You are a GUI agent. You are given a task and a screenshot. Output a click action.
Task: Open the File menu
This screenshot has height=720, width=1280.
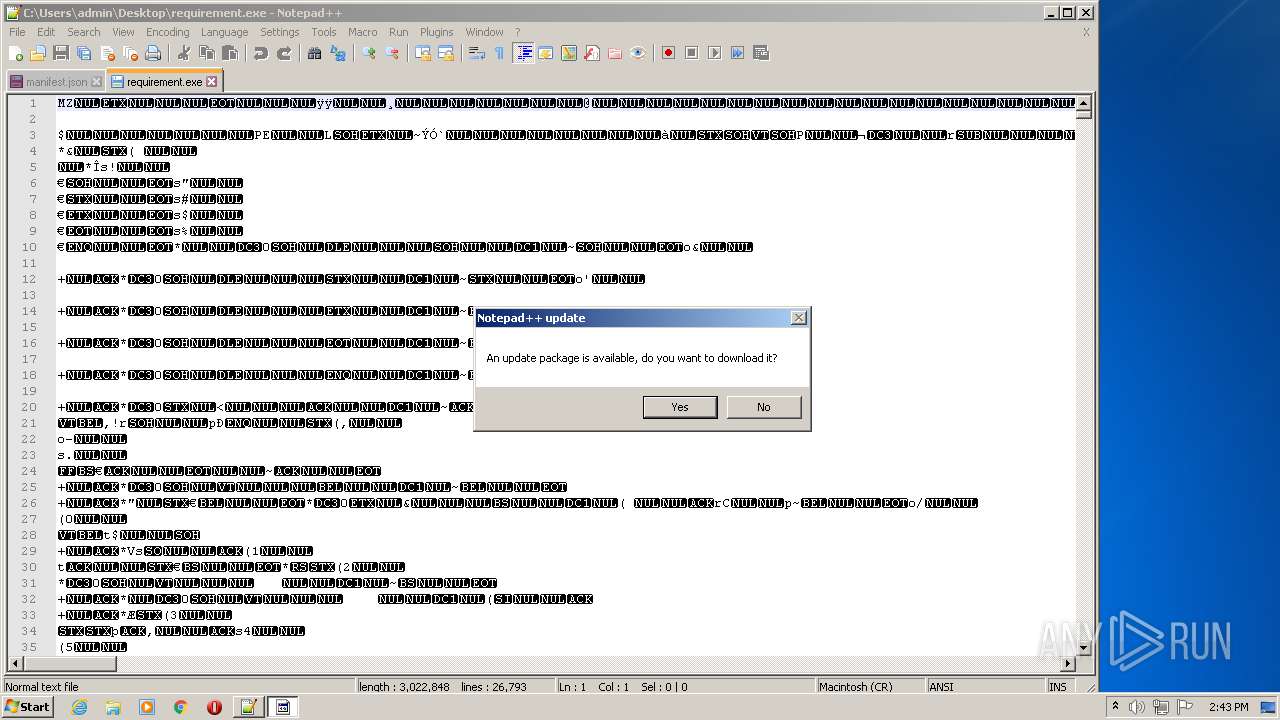17,32
